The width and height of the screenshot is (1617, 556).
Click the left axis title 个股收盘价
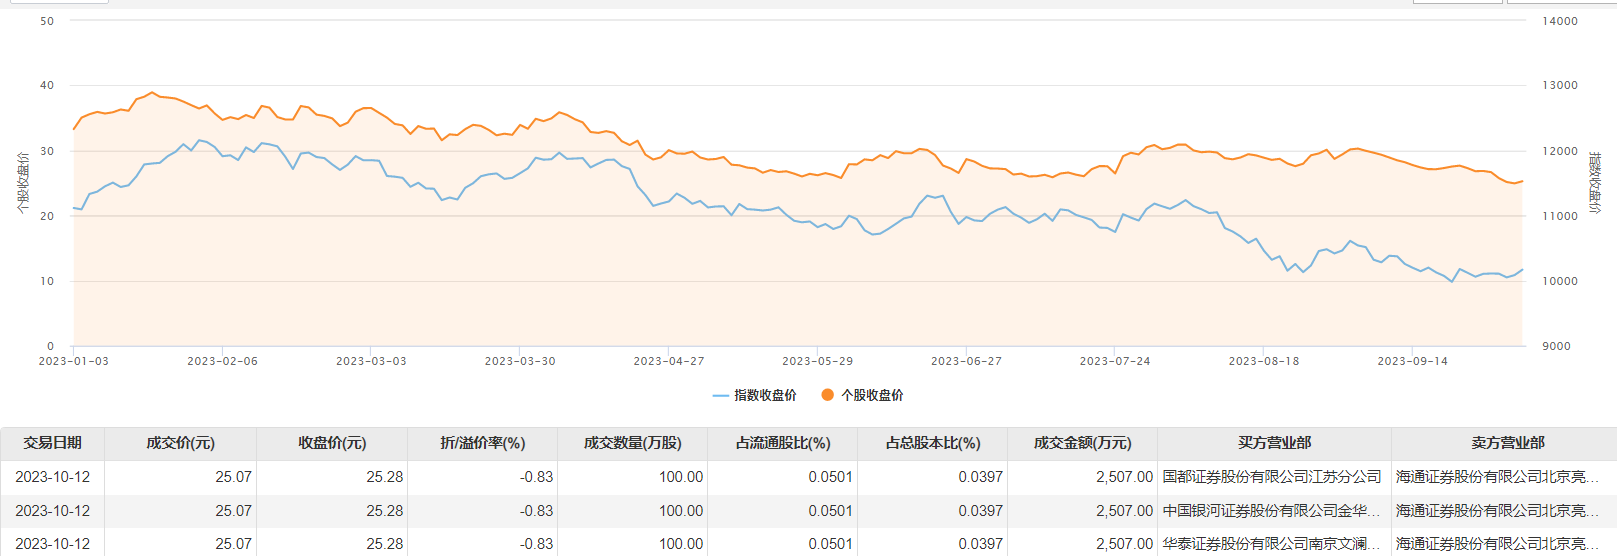click(x=22, y=183)
